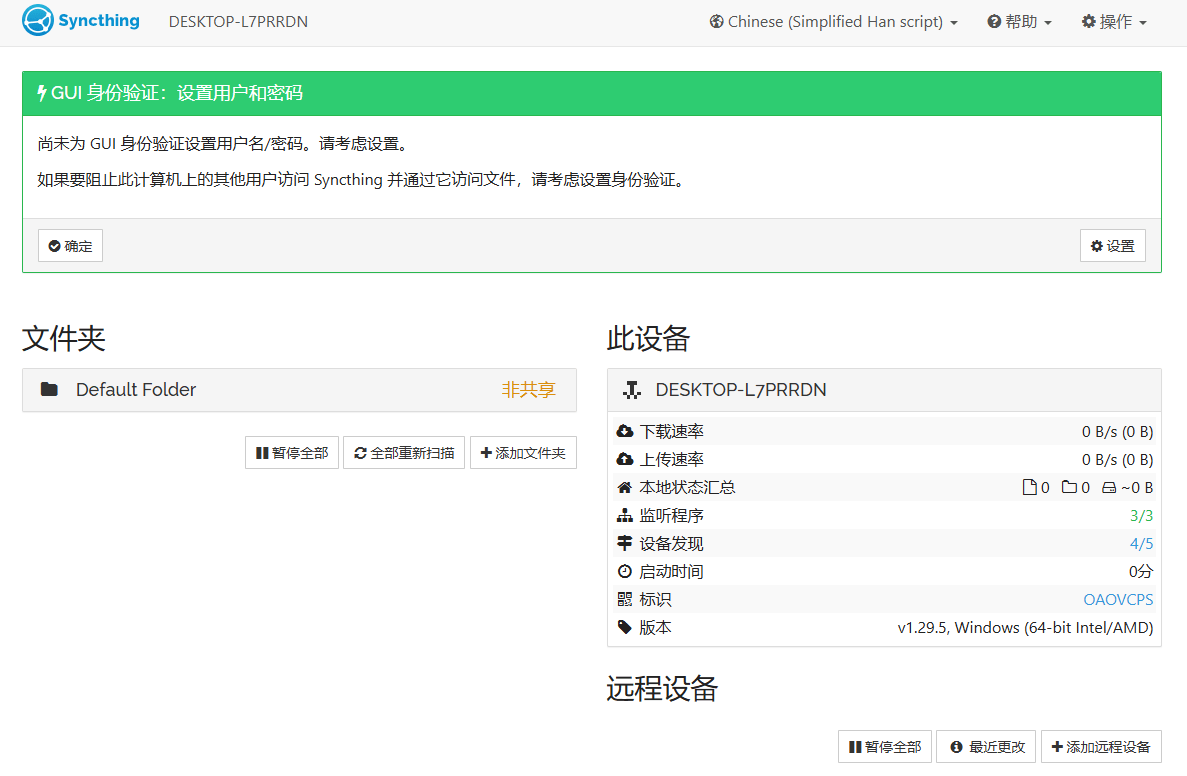The width and height of the screenshot is (1187, 776).
Task: Click the download rate cloud icon
Action: coord(625,431)
